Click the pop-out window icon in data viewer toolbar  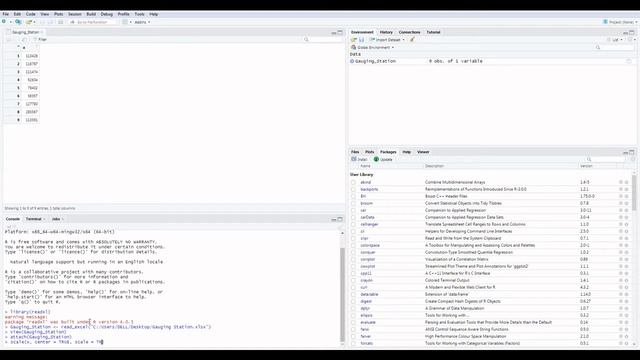(x=24, y=40)
